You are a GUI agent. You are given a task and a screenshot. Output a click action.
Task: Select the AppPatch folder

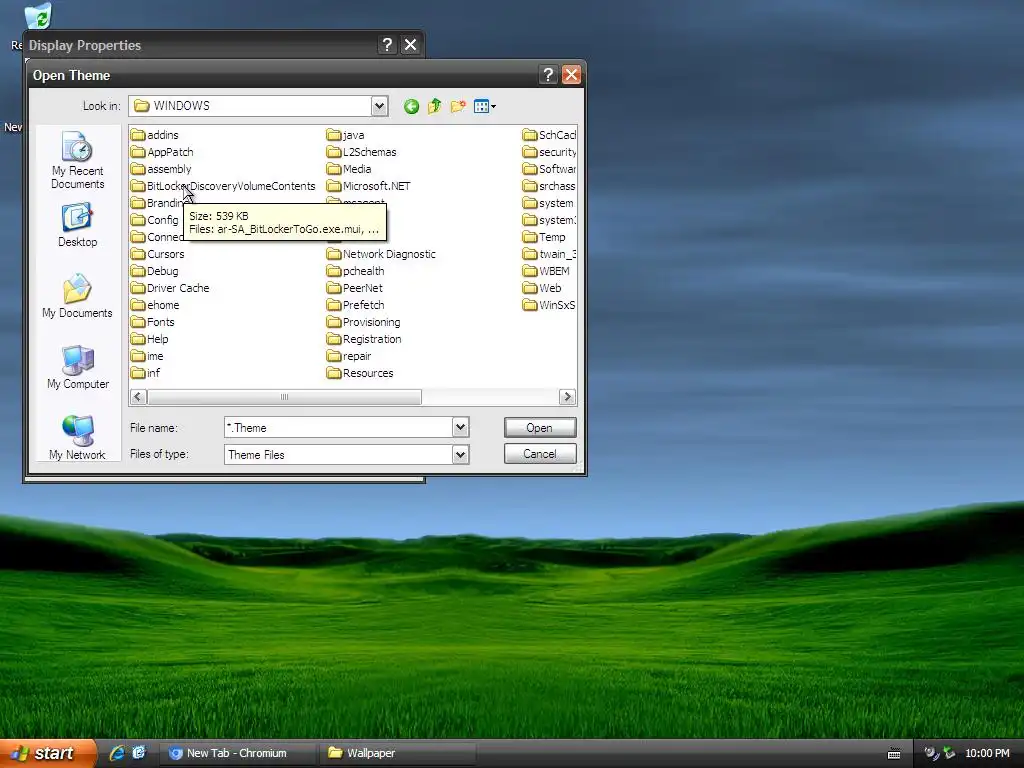162,152
